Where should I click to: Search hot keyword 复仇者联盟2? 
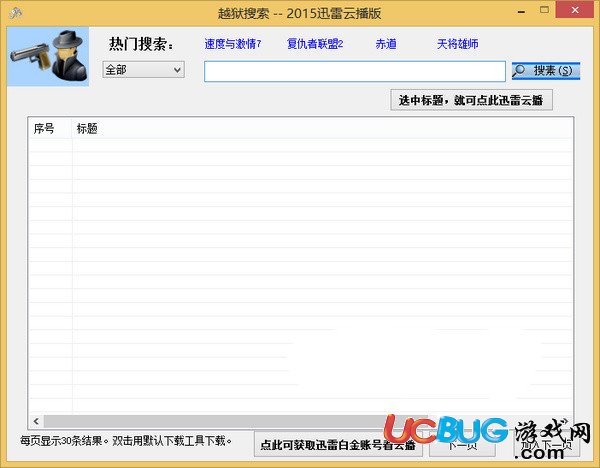[x=315, y=44]
